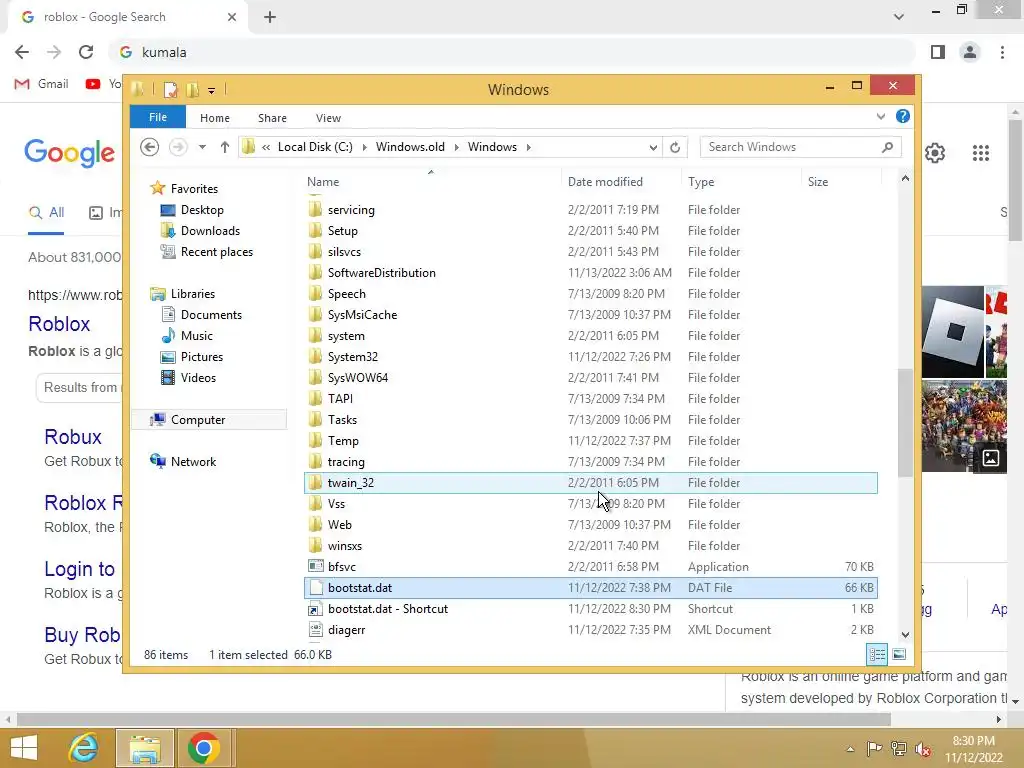This screenshot has width=1024, height=768.
Task: Open File Explorer help
Action: click(903, 116)
